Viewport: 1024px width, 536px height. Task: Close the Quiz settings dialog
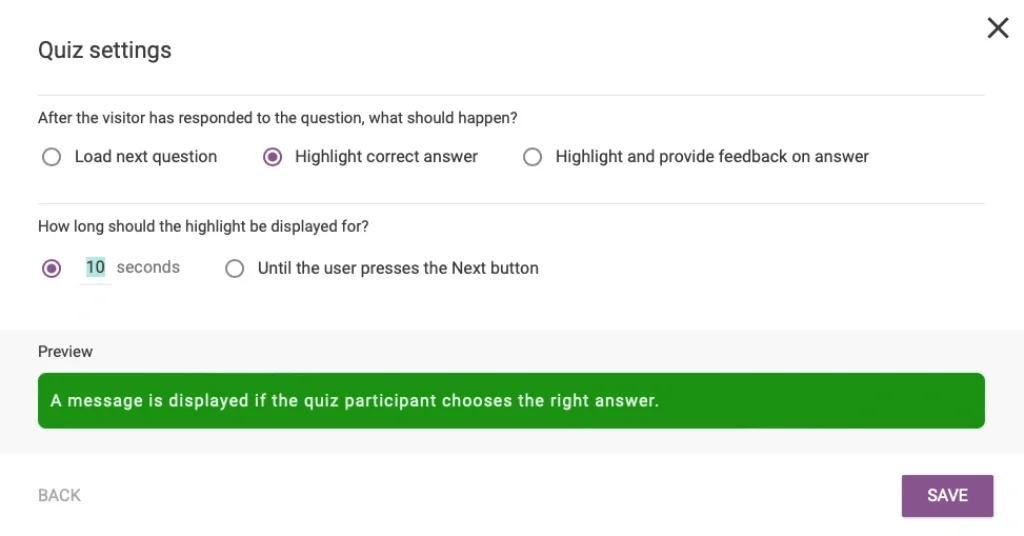tap(997, 28)
